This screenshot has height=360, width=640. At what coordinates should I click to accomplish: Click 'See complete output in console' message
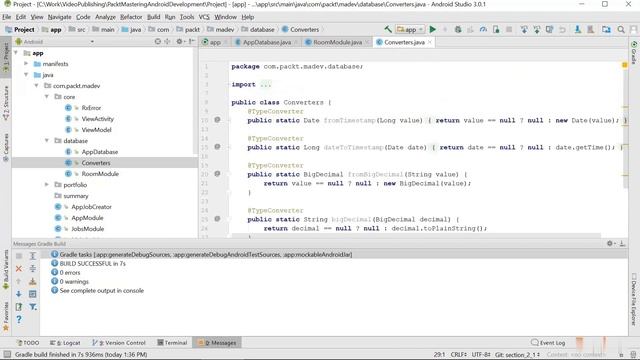tap(102, 290)
